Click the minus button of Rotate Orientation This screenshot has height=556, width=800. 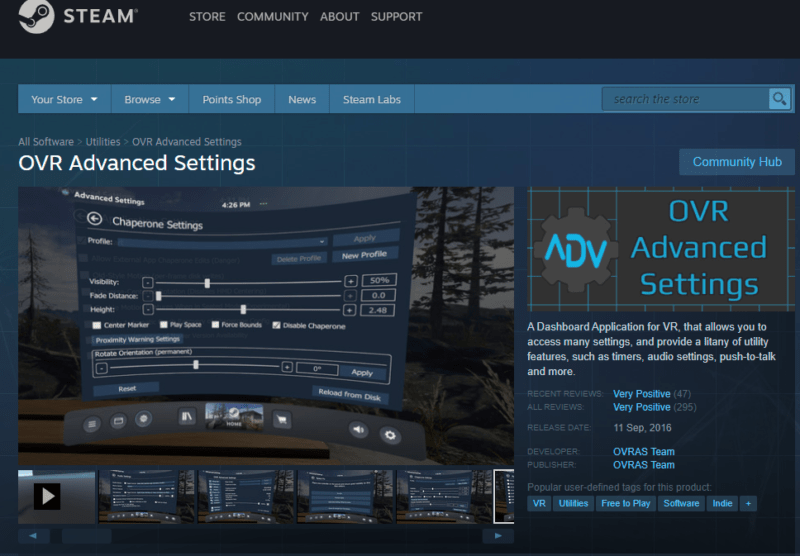(x=102, y=368)
